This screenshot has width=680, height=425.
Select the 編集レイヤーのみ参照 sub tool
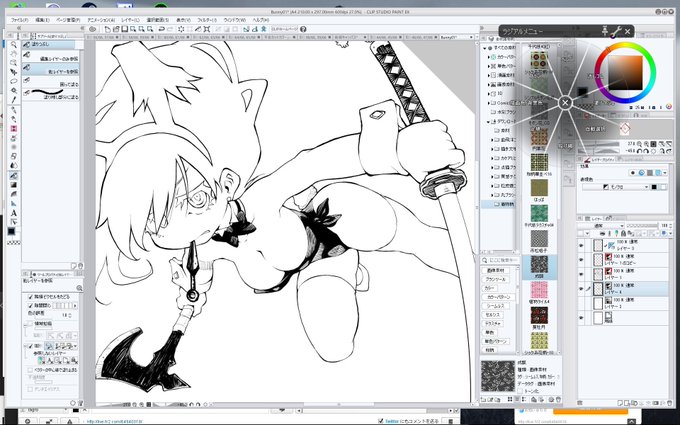pos(51,56)
